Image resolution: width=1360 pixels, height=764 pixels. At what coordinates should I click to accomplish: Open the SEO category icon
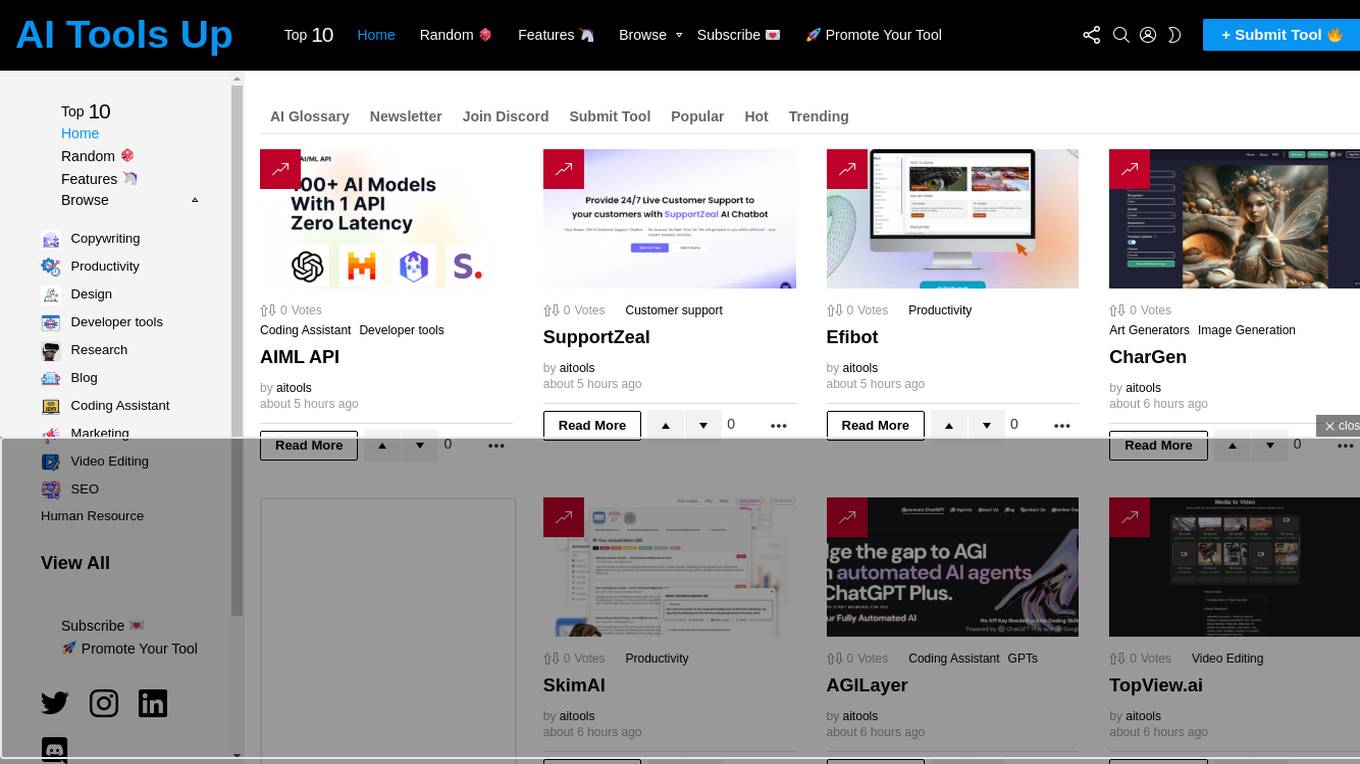click(x=51, y=490)
